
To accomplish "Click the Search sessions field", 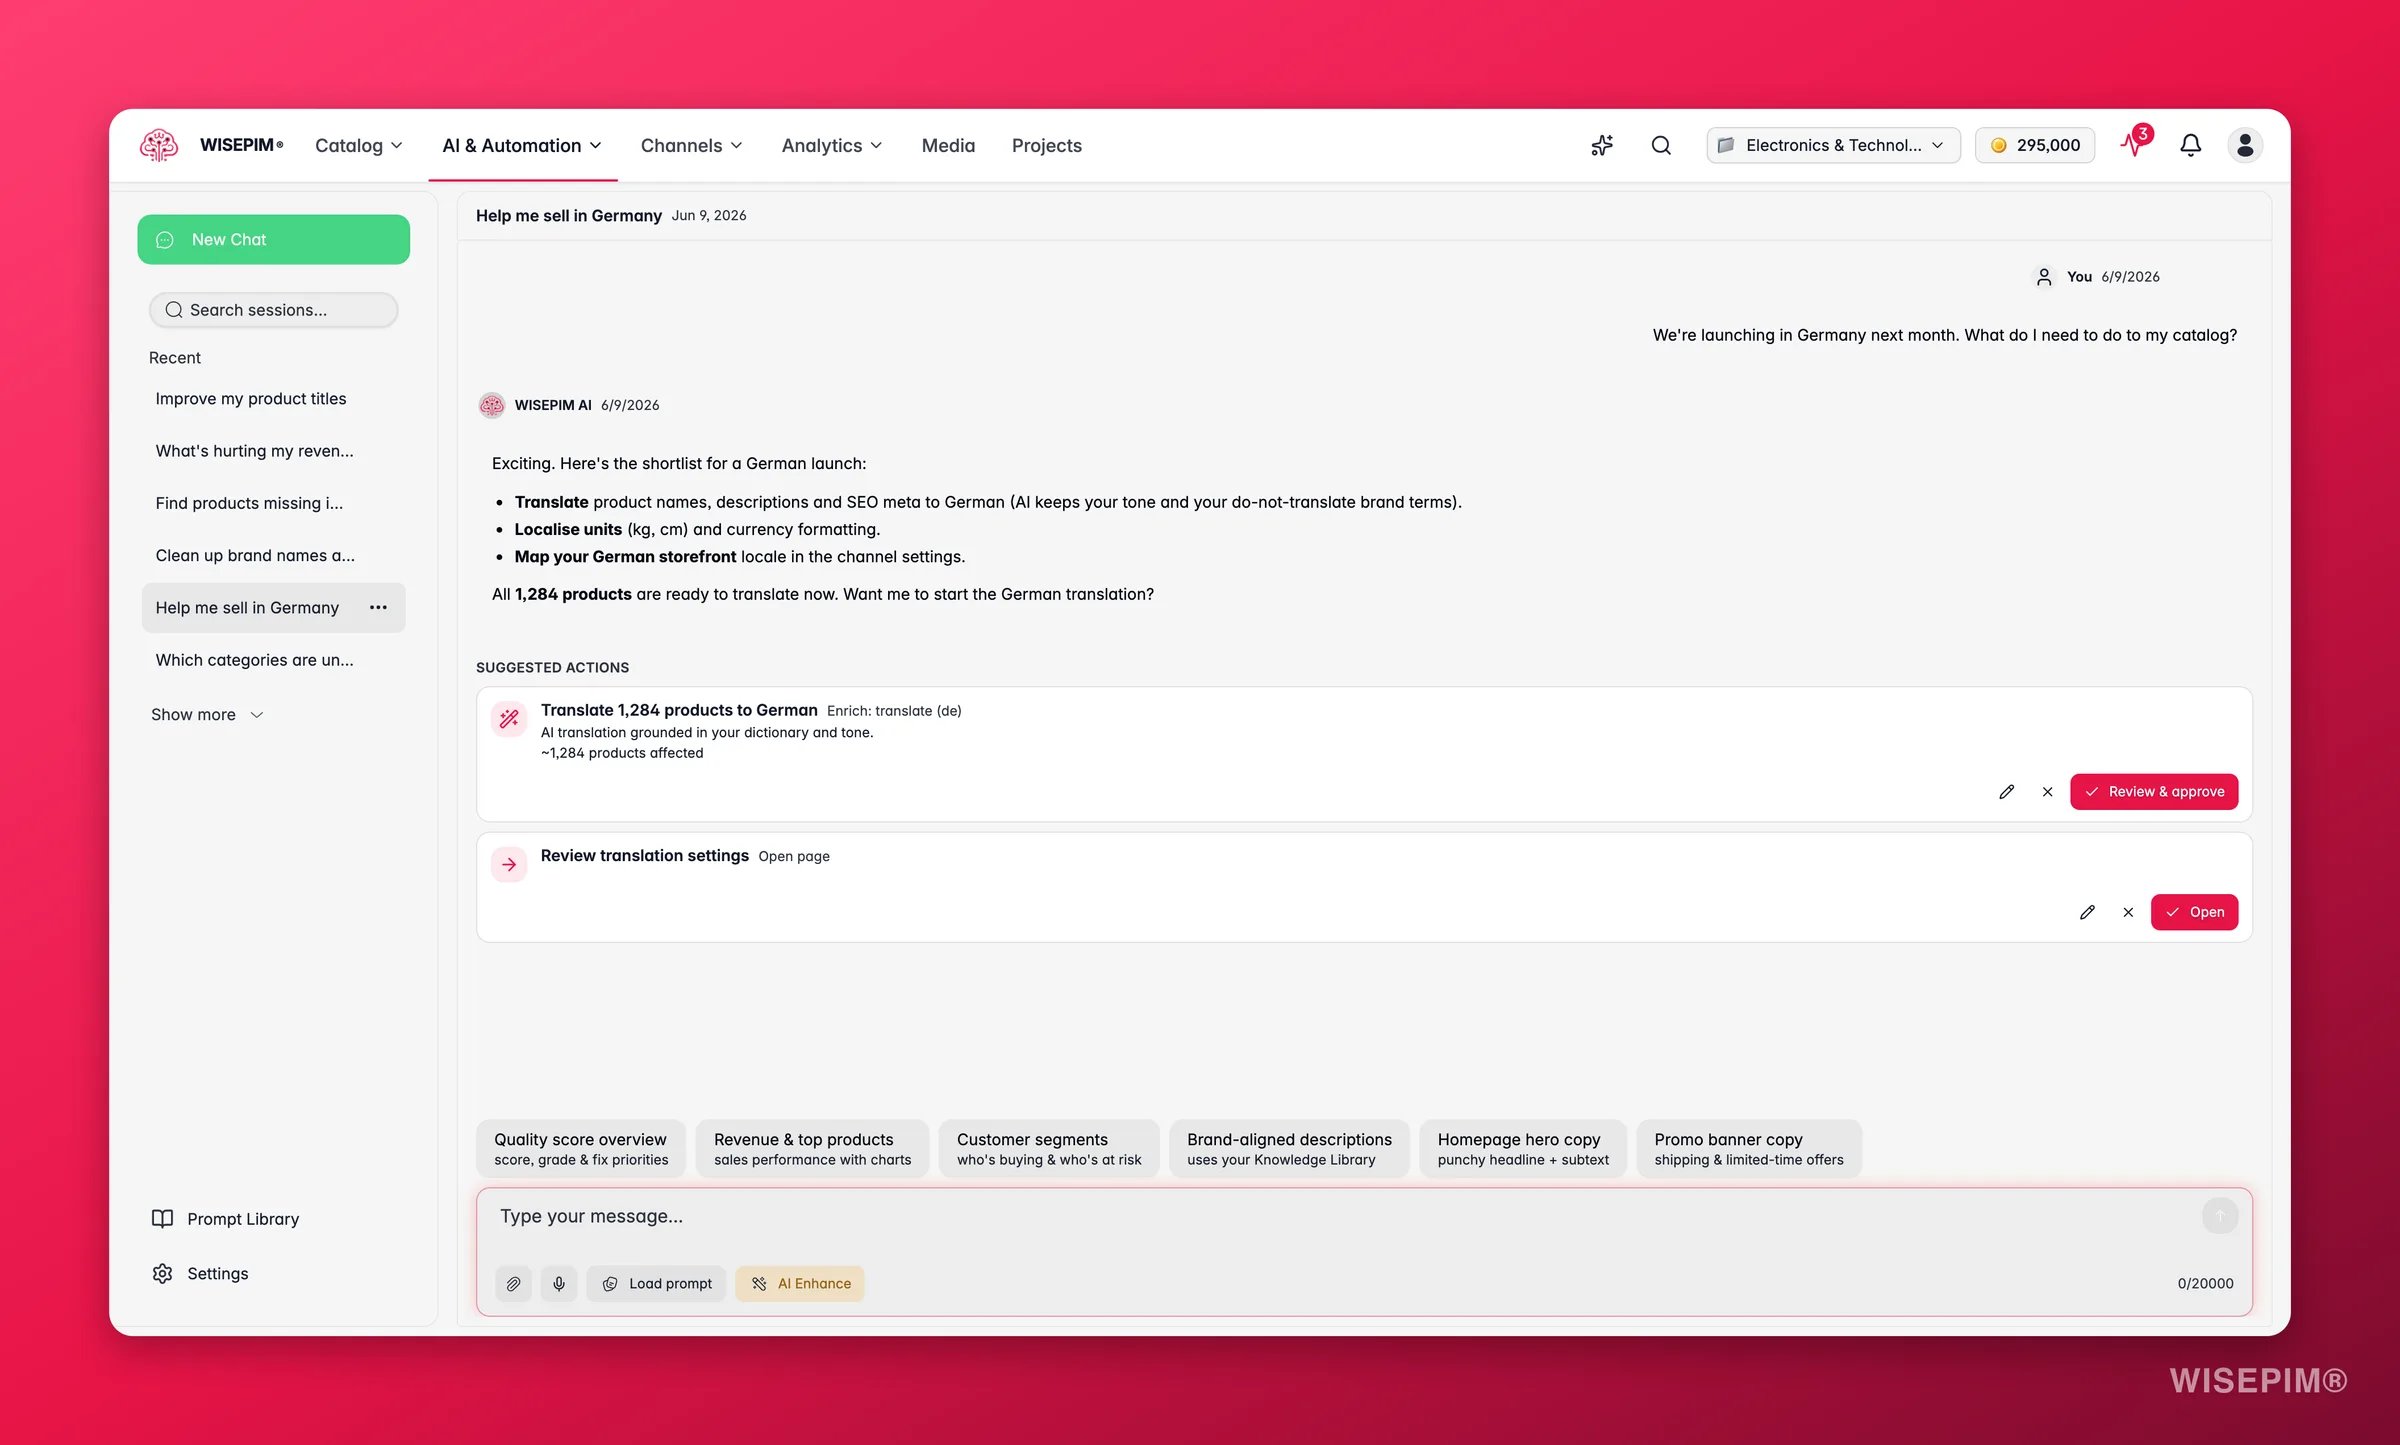I will point(273,310).
